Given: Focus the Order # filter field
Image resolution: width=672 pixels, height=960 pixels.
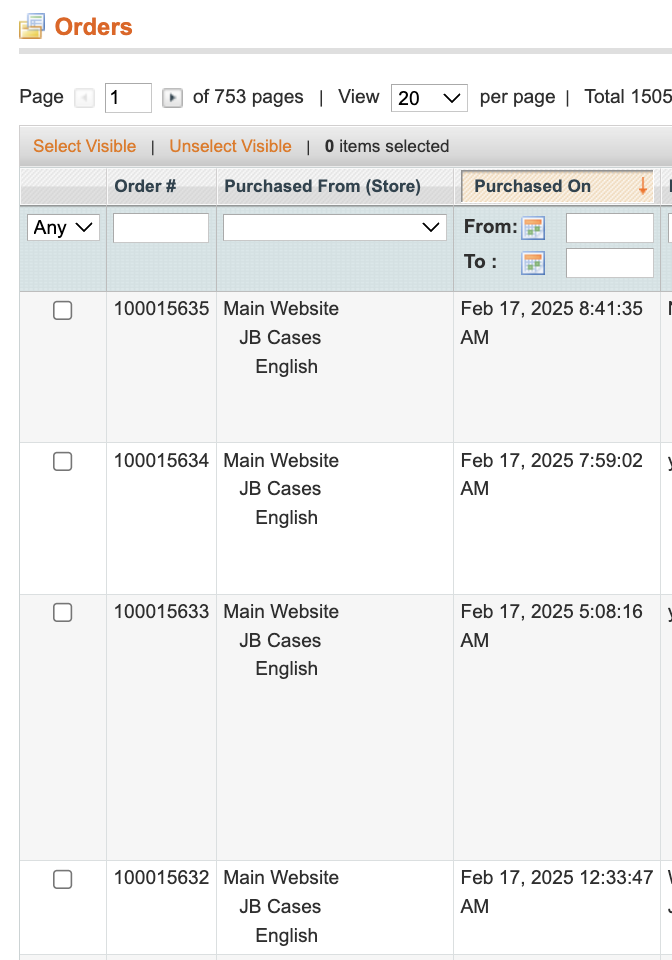Looking at the screenshot, I should pos(161,228).
